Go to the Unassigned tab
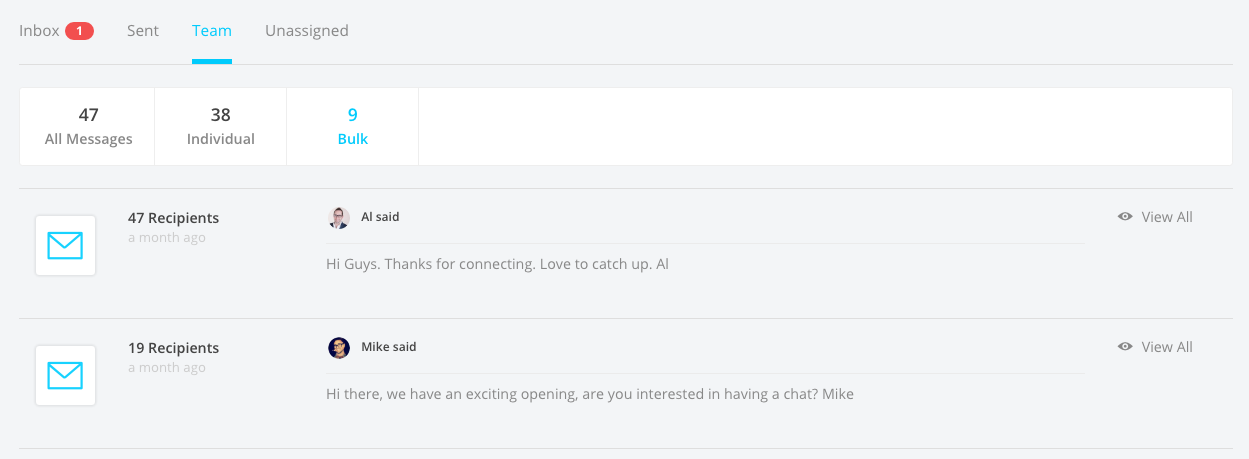 [307, 31]
